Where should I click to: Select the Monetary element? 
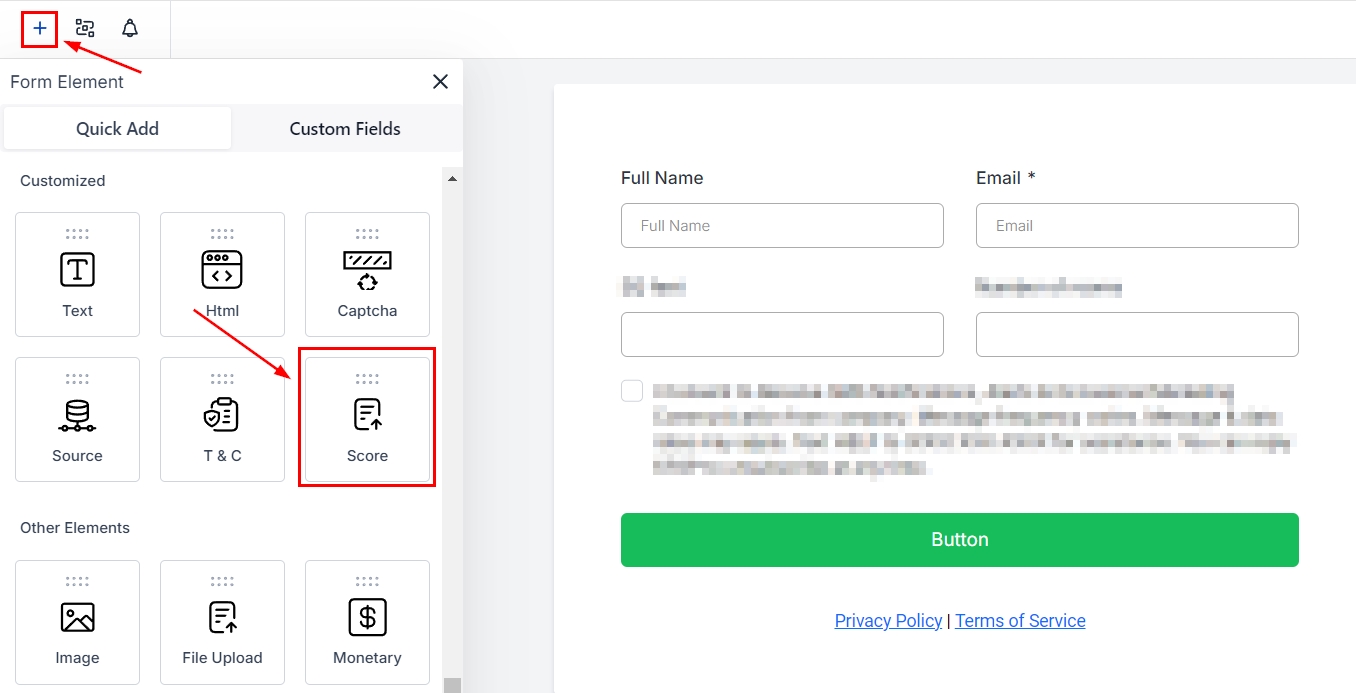coord(367,622)
